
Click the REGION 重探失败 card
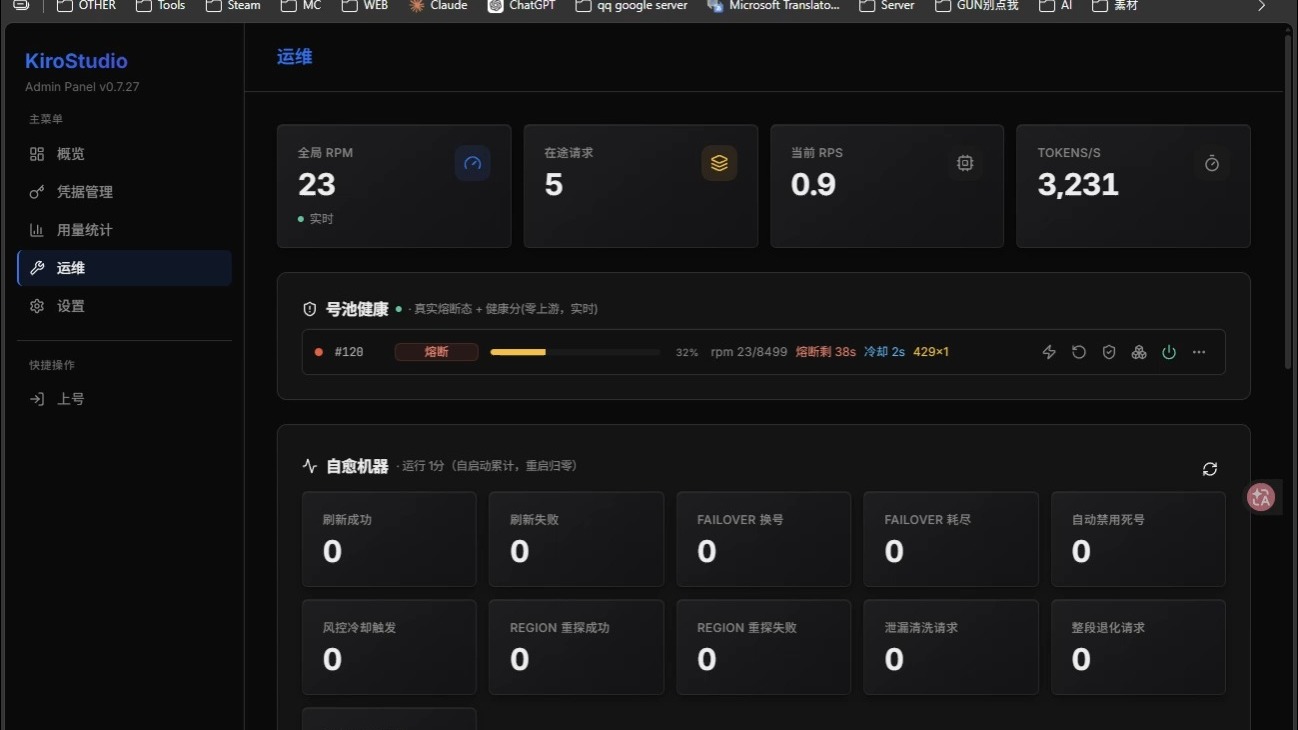(x=764, y=647)
